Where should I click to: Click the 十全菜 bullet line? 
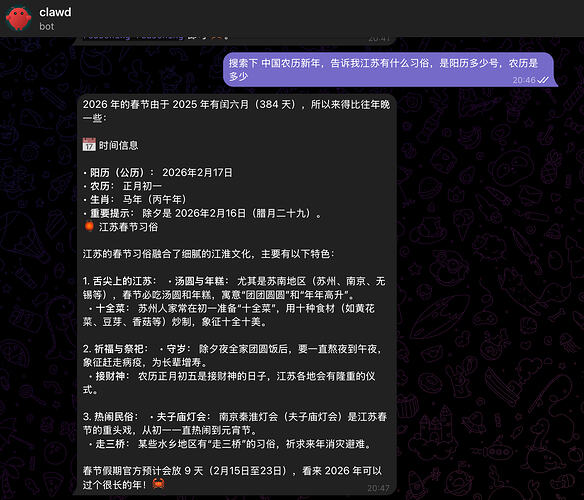click(x=228, y=315)
